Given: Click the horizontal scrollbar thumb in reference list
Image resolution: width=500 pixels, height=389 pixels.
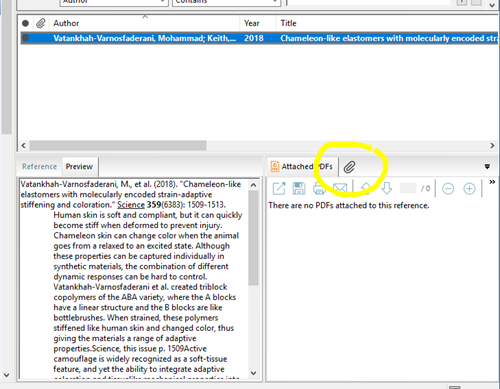Looking at the screenshot, I should coord(118,146).
